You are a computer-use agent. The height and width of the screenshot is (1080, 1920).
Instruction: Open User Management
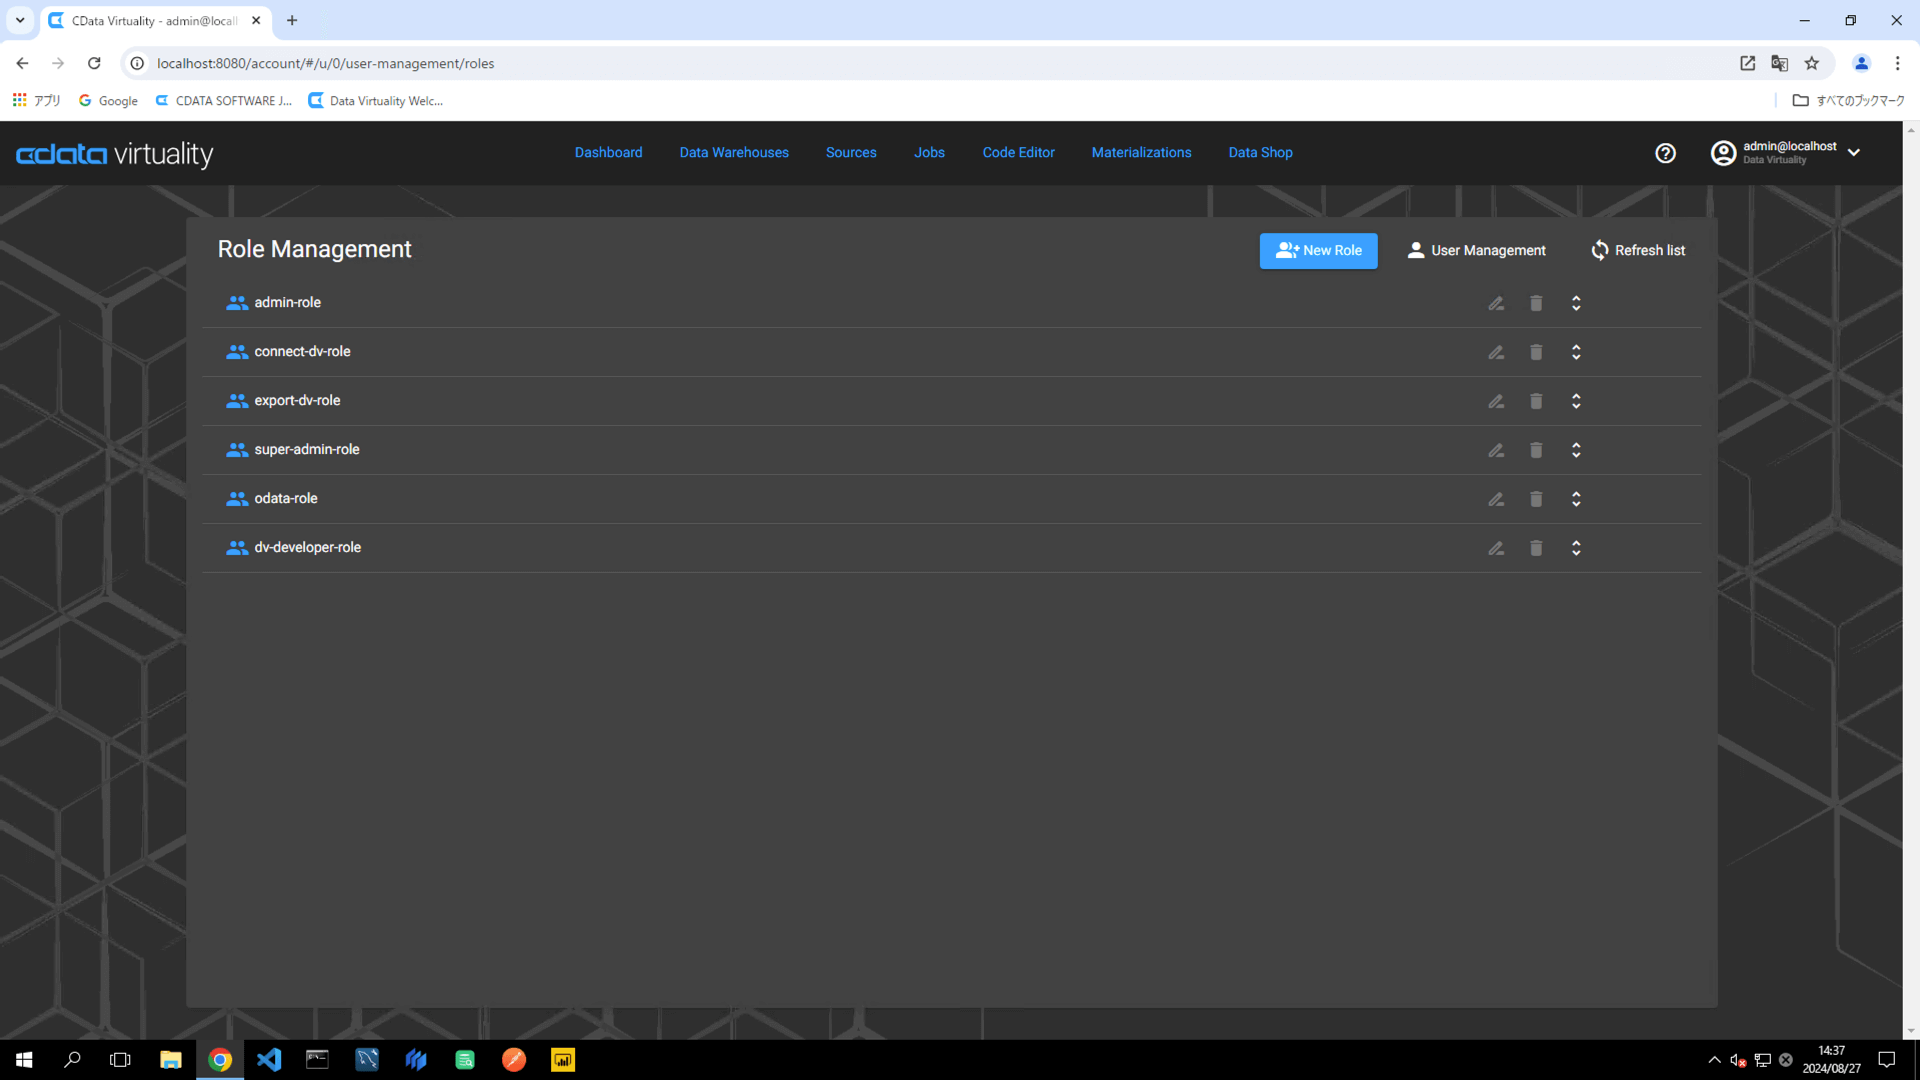click(1476, 251)
